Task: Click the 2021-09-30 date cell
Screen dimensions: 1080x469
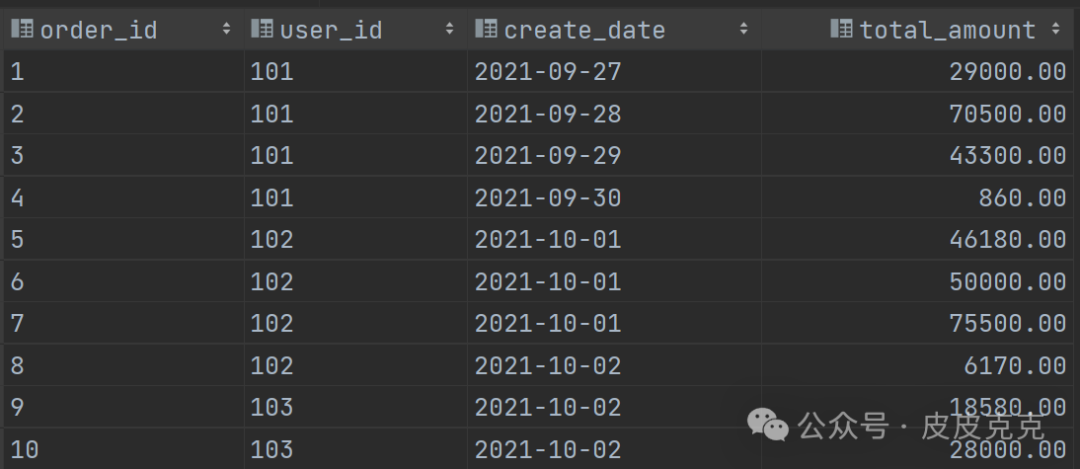Action: [x=547, y=198]
